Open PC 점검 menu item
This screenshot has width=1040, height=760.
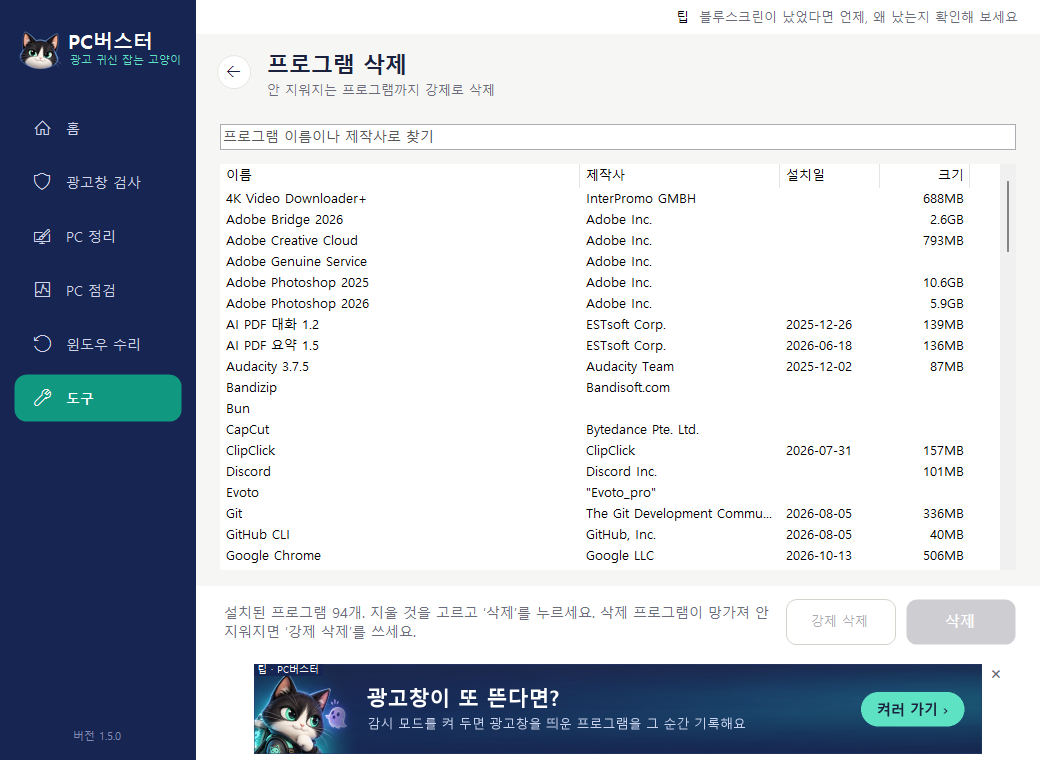click(98, 290)
